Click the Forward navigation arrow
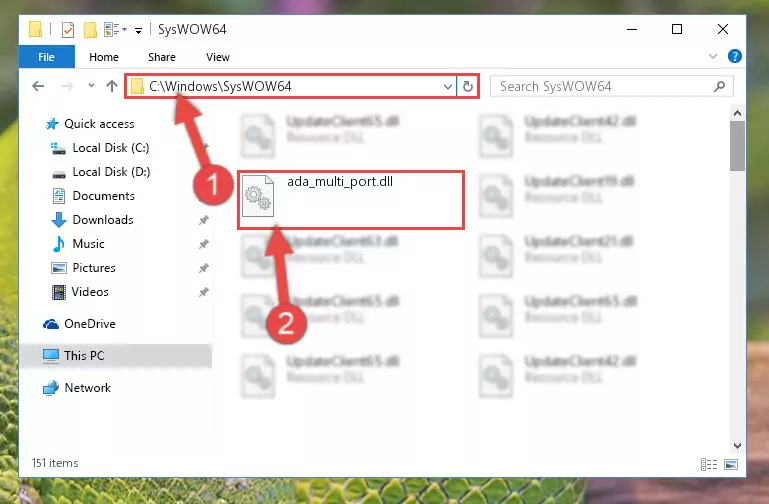The image size is (769, 504). click(x=67, y=86)
